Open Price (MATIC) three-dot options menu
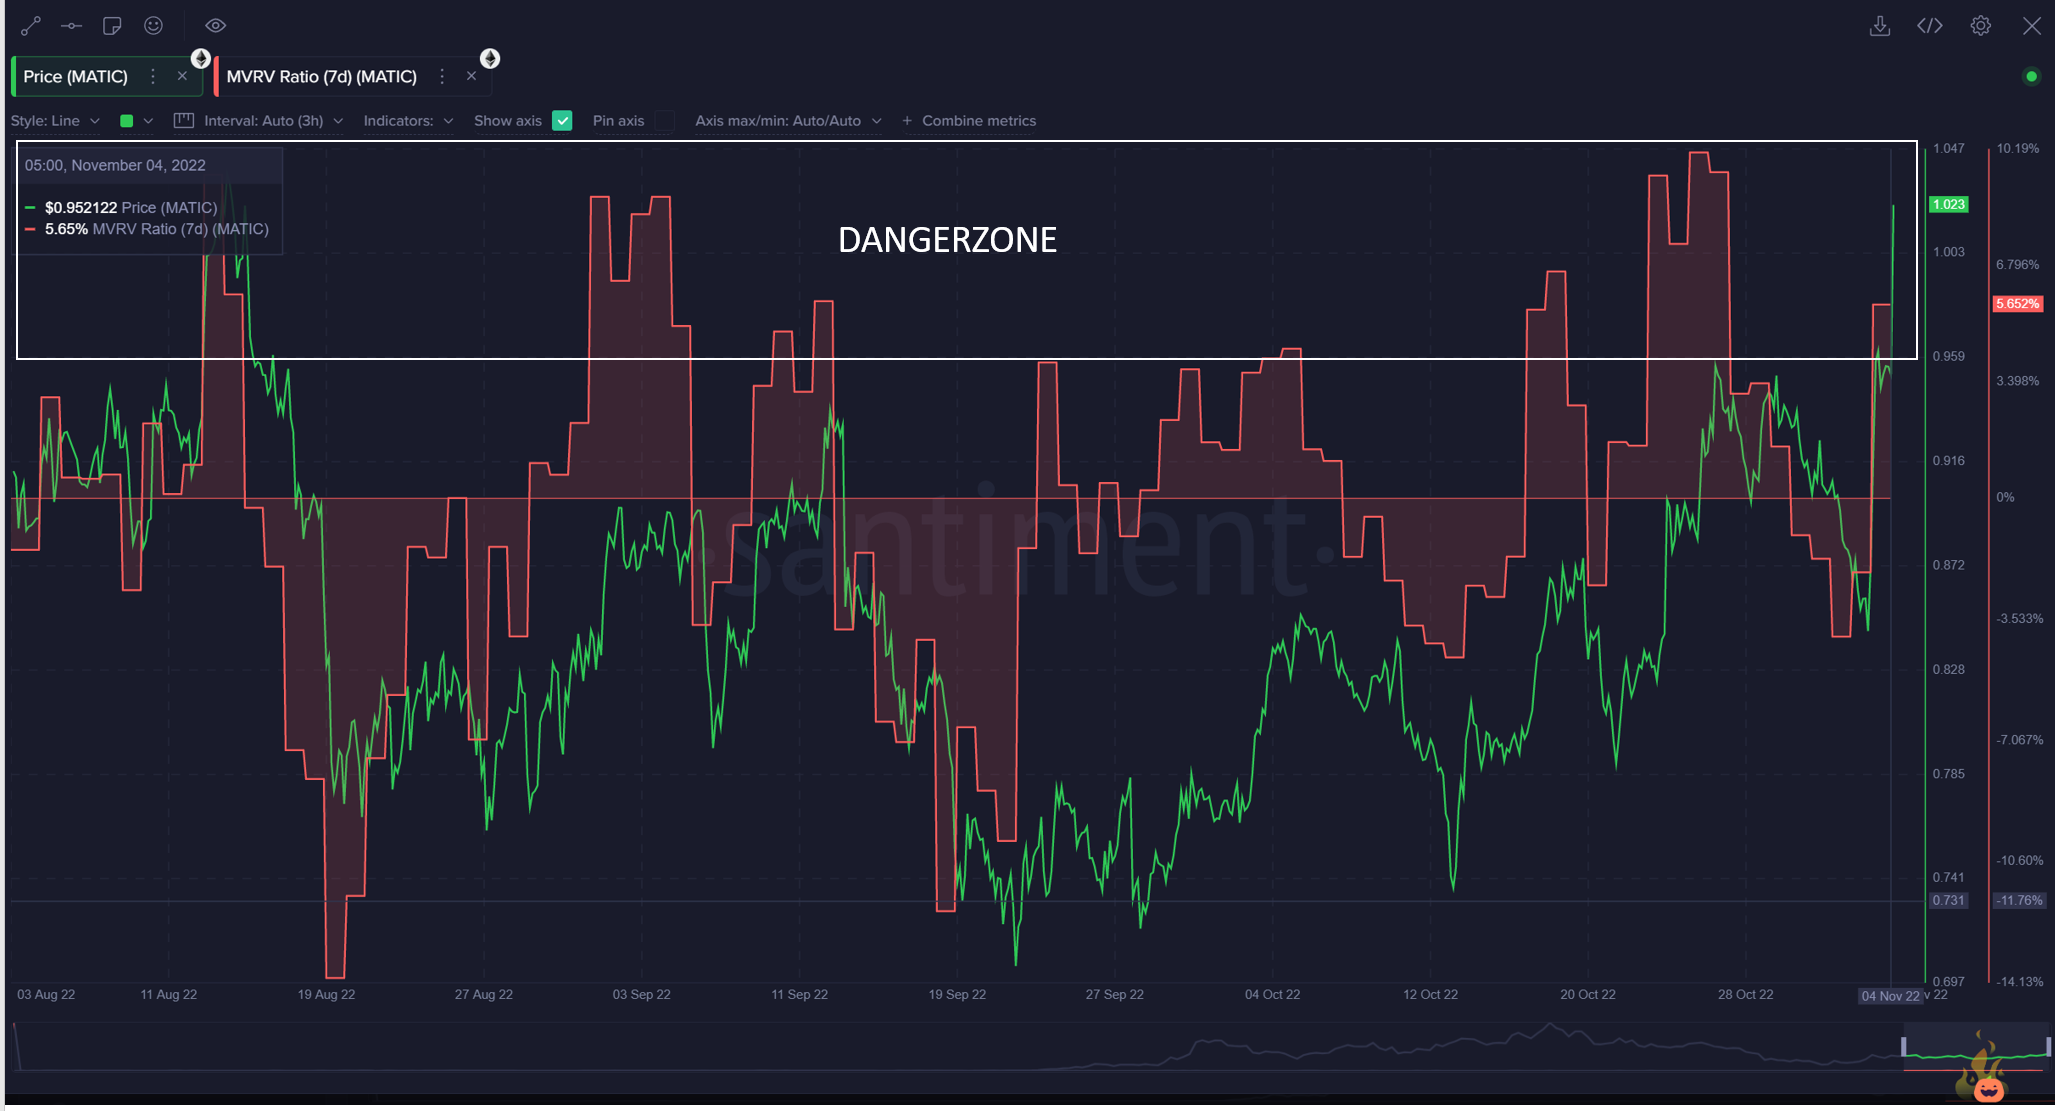 click(x=153, y=77)
